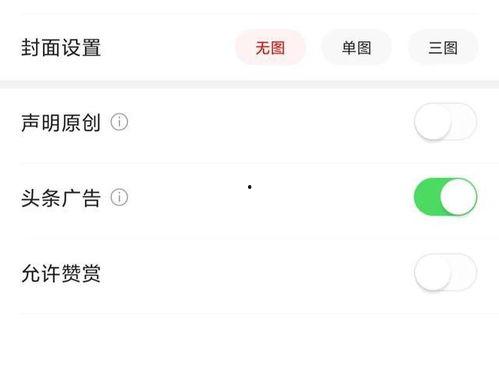Viewport: 499px width, 383px height.
Task: Enable the 声明原创 switch
Action: click(445, 122)
